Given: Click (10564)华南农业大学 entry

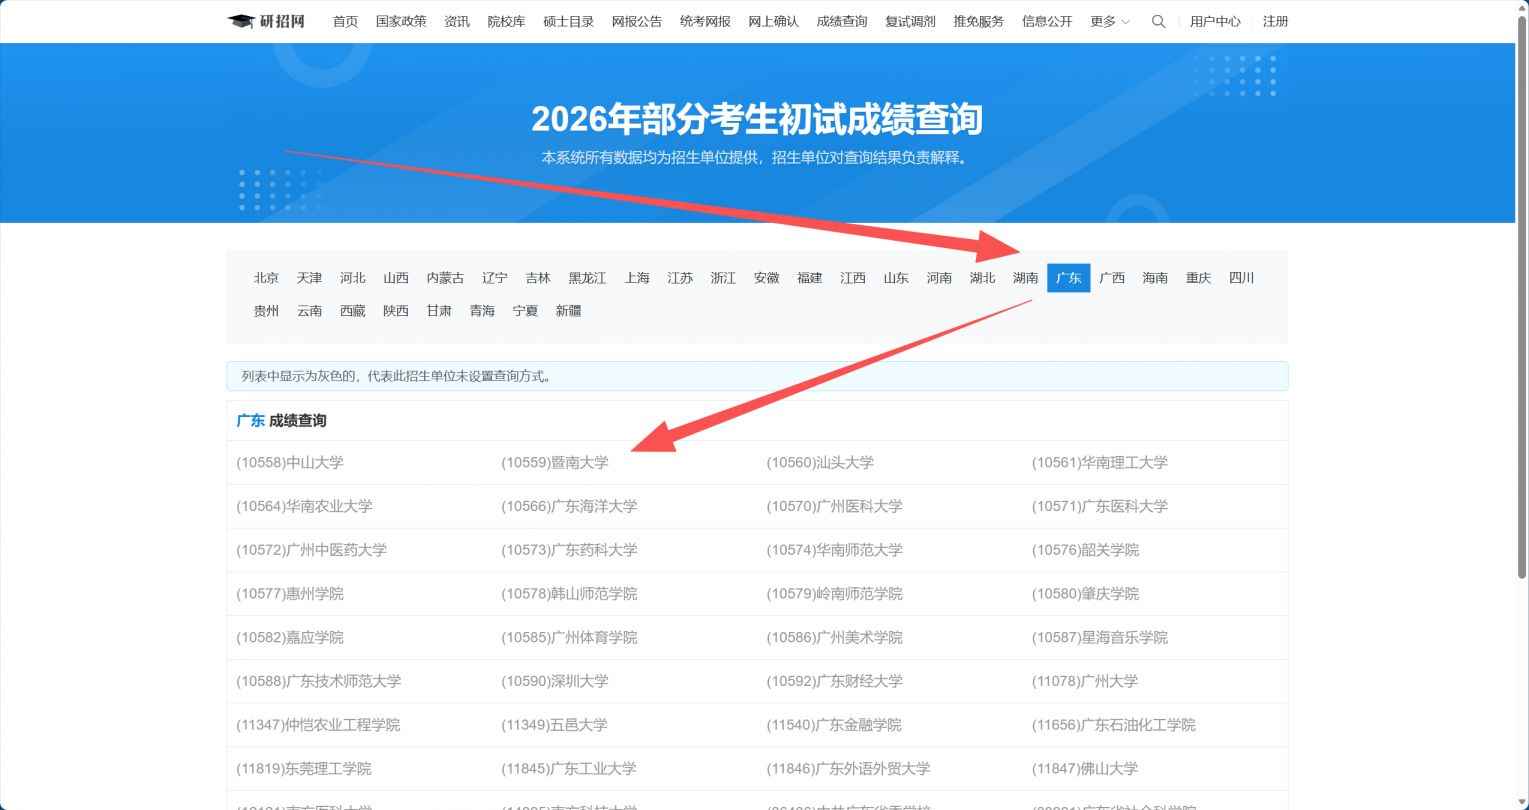Looking at the screenshot, I should pos(304,506).
